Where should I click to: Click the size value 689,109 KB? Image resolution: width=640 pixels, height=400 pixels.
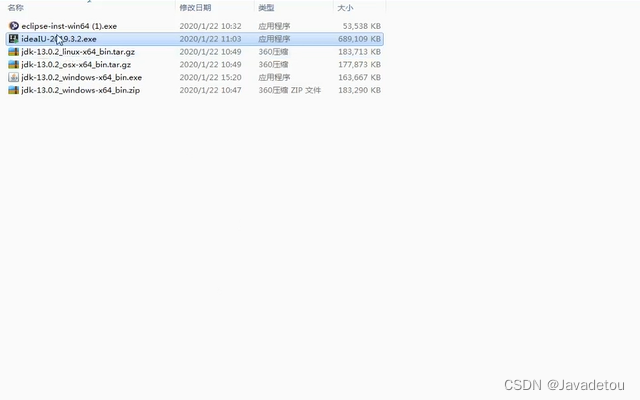click(359, 39)
